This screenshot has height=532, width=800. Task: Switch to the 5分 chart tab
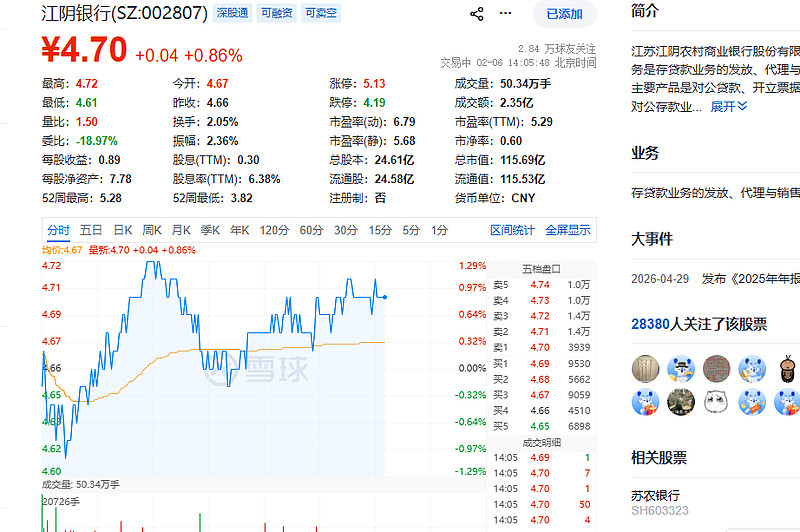pos(411,231)
